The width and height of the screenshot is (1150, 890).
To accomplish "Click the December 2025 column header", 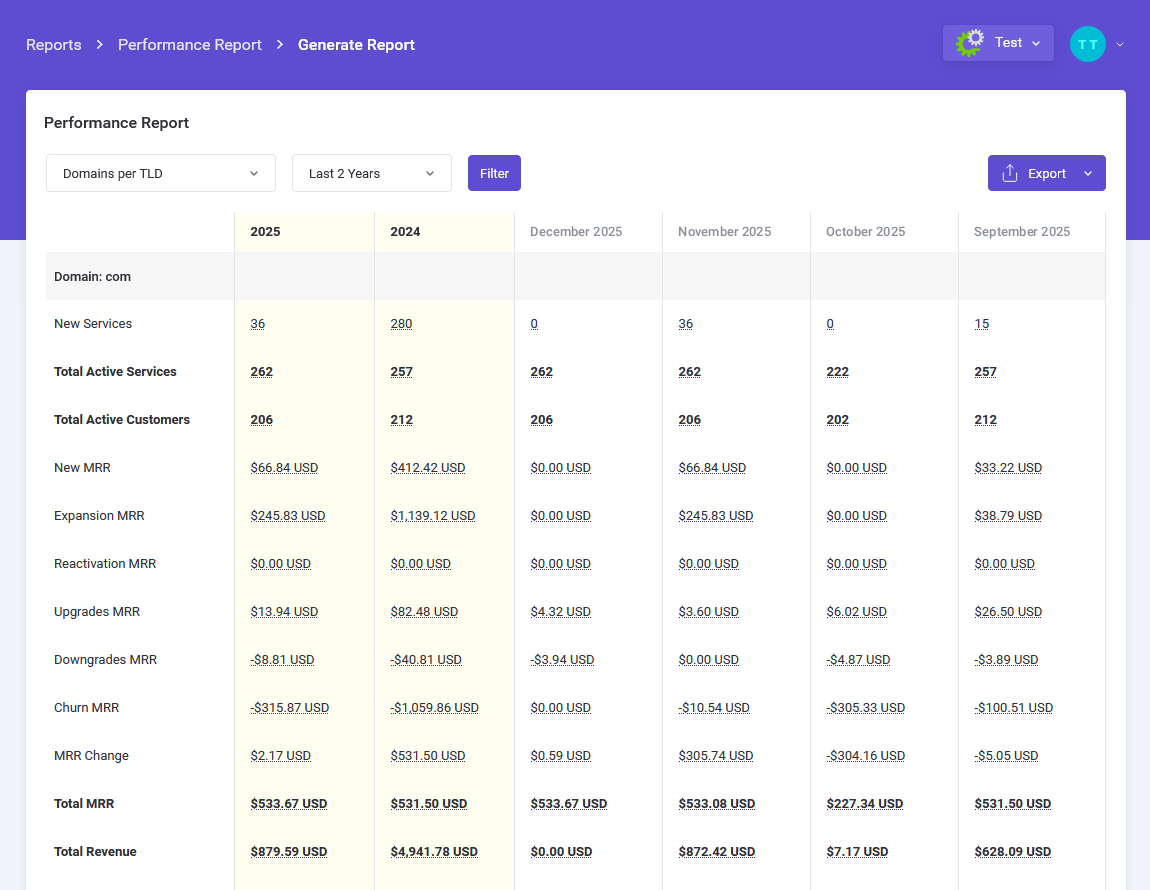I will (576, 232).
